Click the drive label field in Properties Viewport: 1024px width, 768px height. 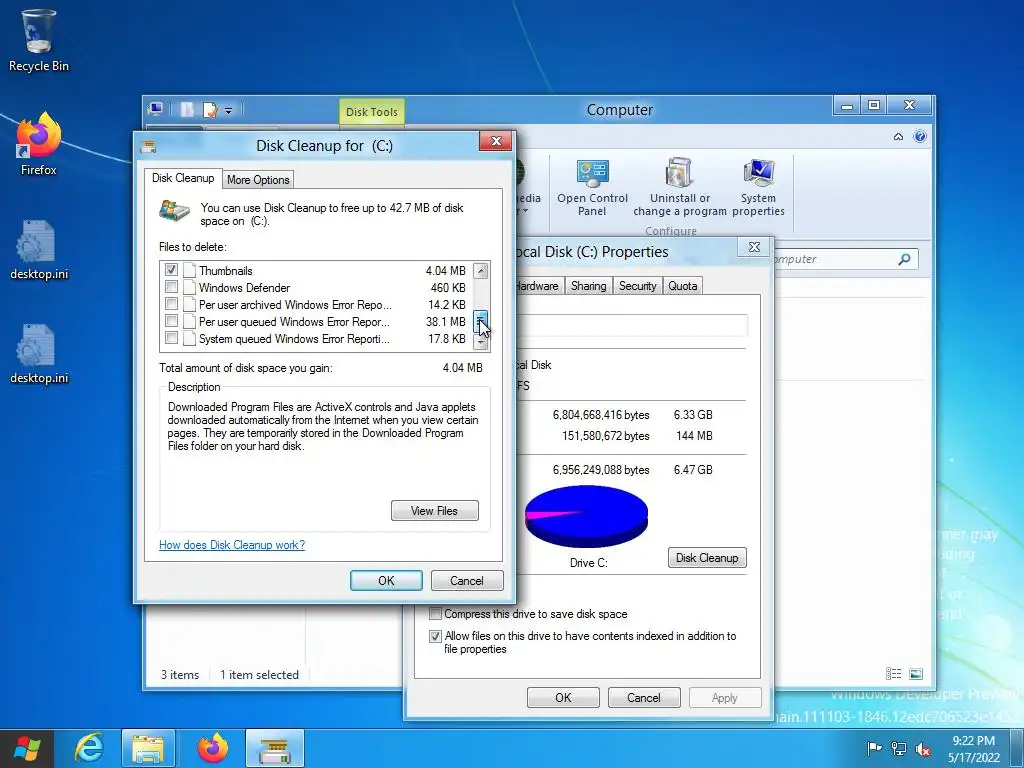632,325
